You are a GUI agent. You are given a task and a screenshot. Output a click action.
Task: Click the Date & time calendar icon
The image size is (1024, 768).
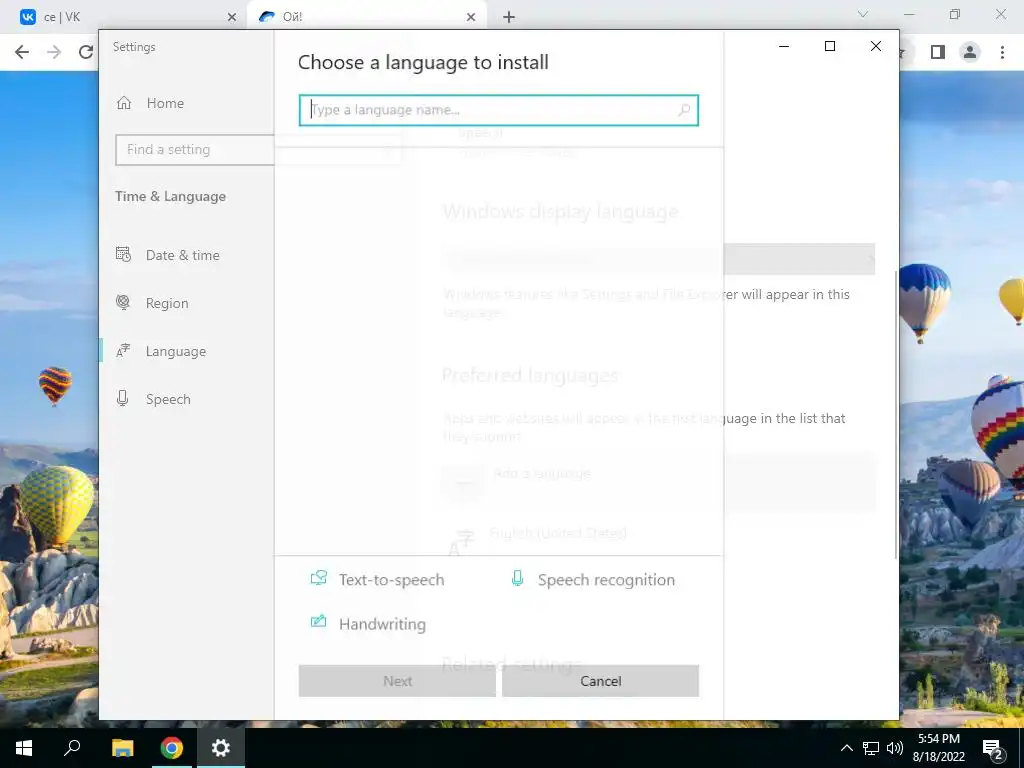coord(123,254)
